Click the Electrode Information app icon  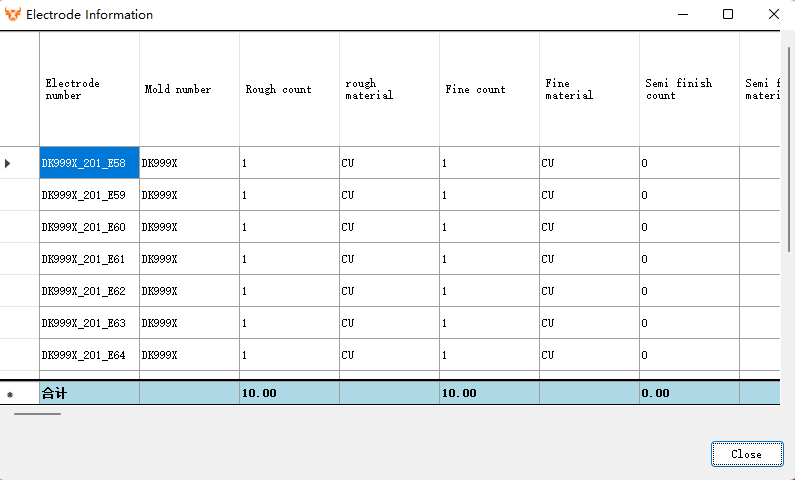(x=13, y=15)
